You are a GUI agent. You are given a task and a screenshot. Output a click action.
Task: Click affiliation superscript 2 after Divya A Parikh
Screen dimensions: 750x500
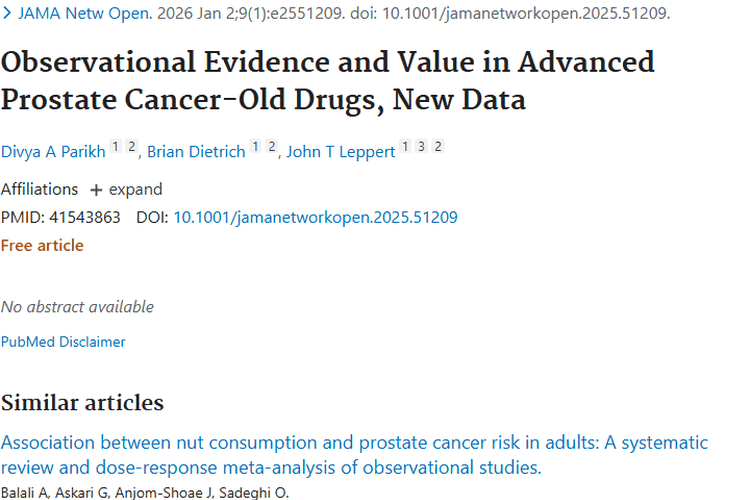[x=132, y=148]
